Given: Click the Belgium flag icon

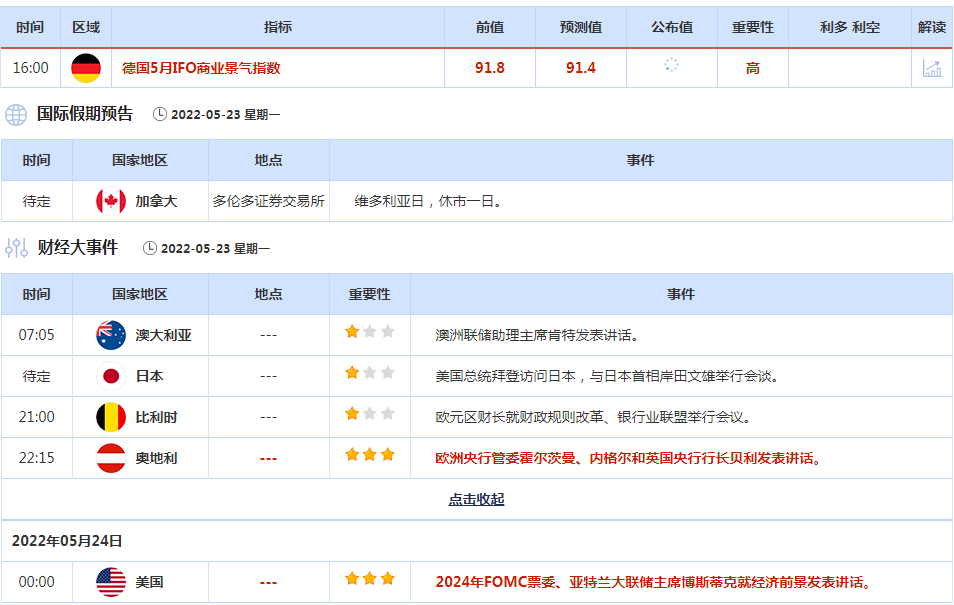Looking at the screenshot, I should coord(110,417).
